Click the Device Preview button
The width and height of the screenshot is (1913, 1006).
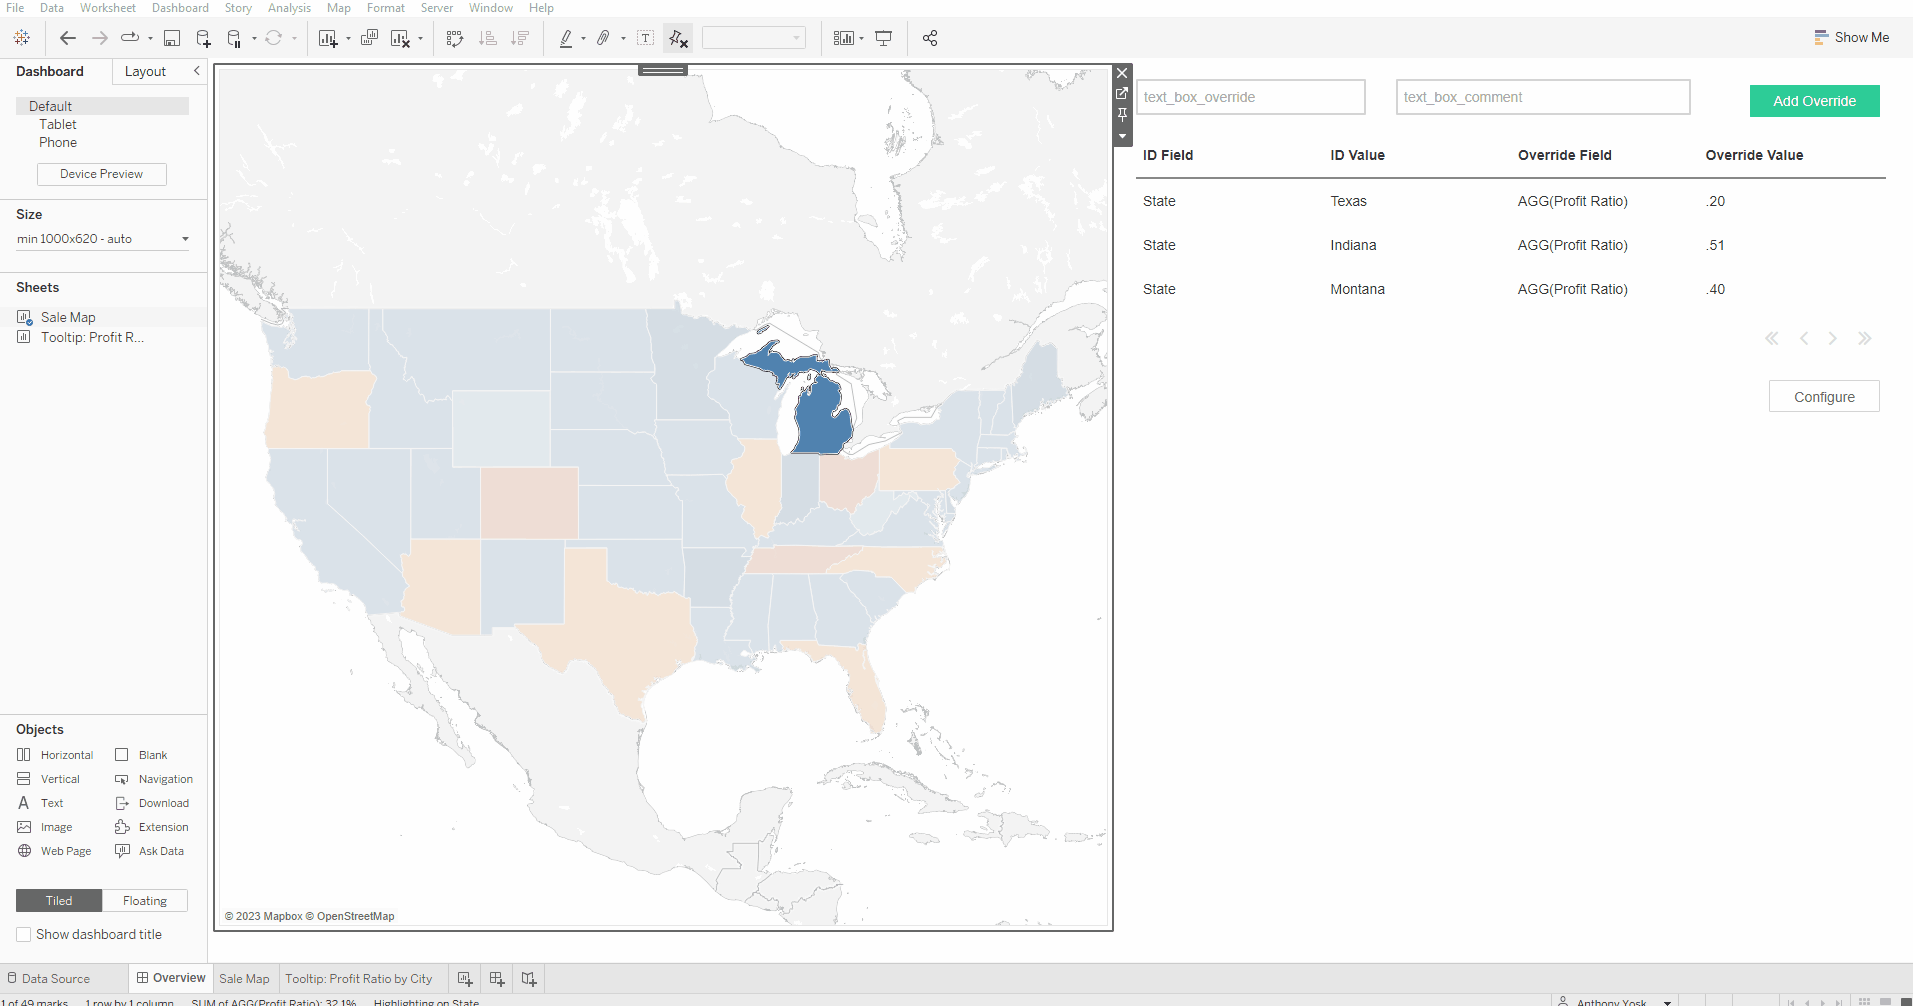(x=101, y=174)
